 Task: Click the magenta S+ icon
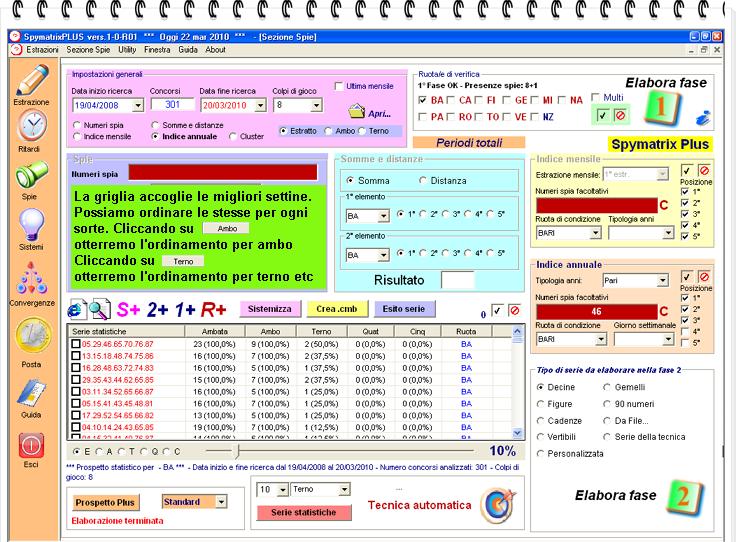[128, 309]
